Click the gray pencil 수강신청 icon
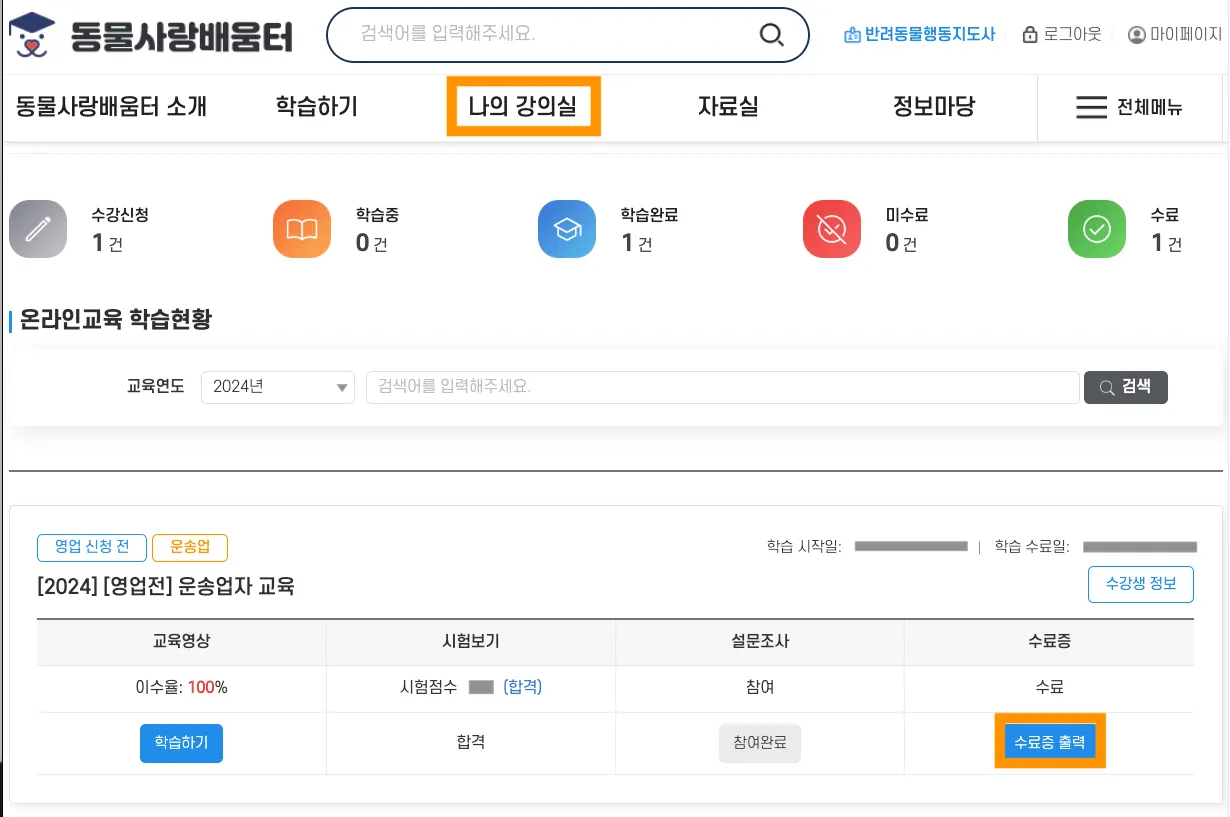The height and width of the screenshot is (817, 1230). click(38, 229)
